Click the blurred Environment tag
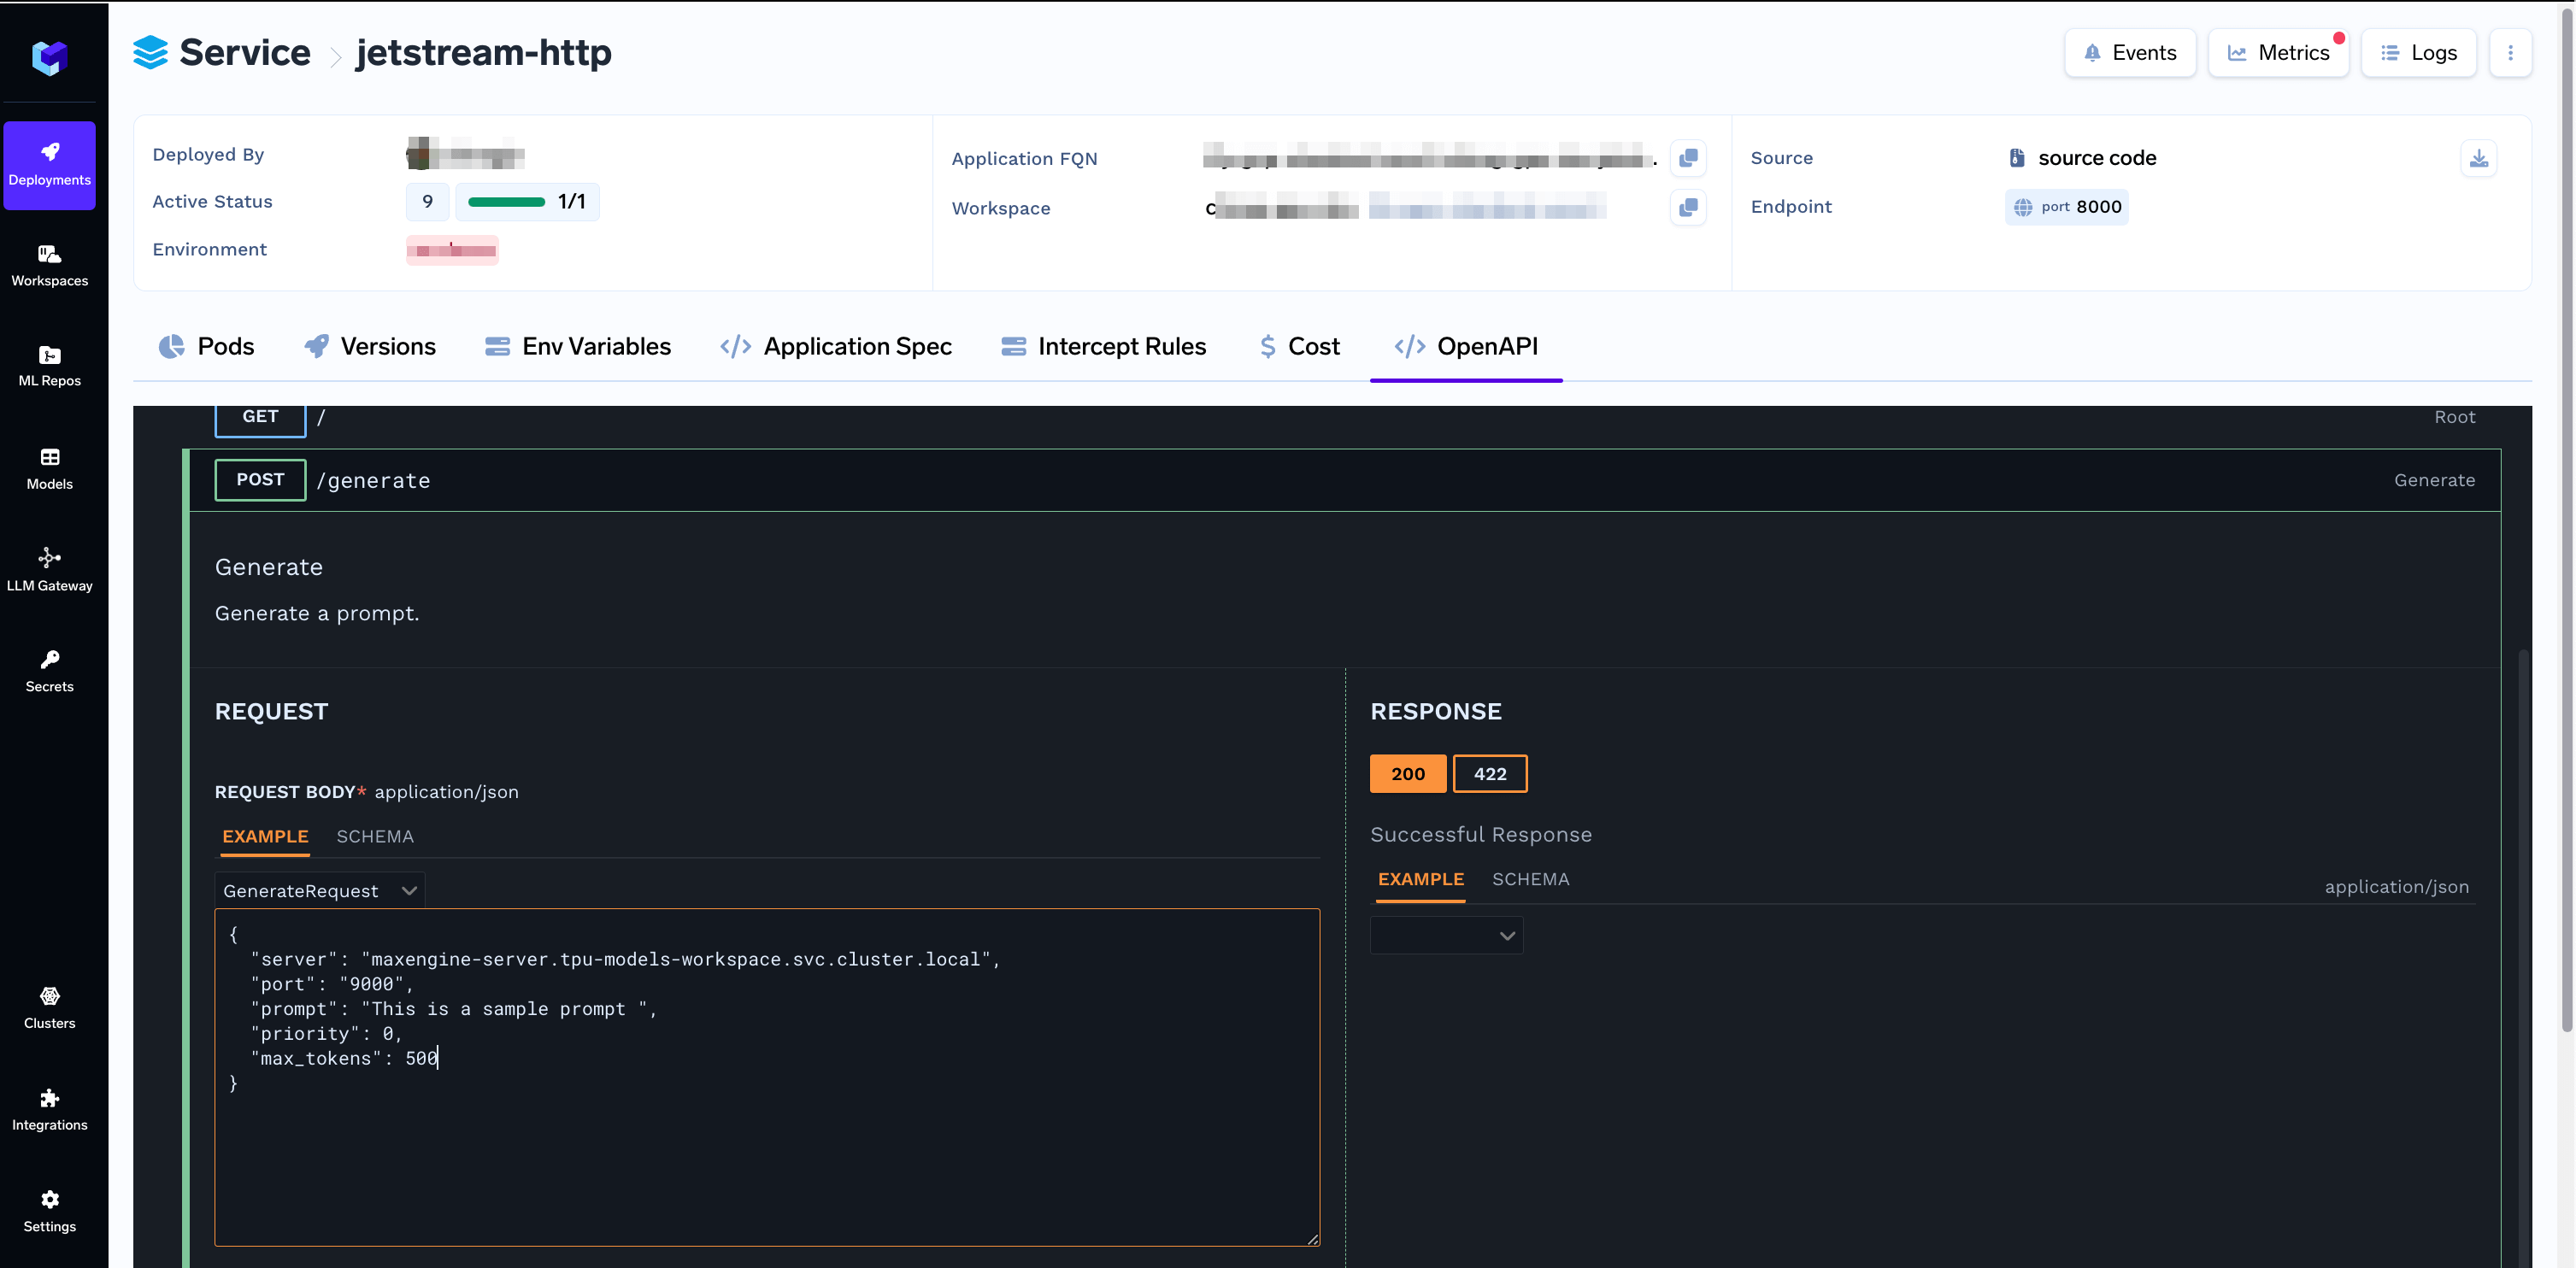The image size is (2576, 1268). pos(452,250)
